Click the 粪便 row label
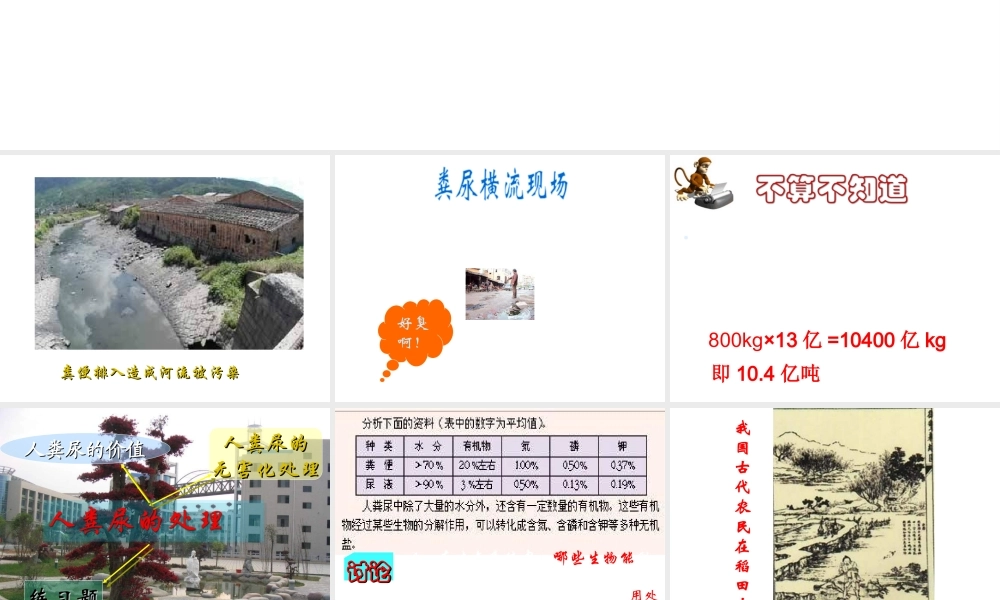 tap(379, 465)
